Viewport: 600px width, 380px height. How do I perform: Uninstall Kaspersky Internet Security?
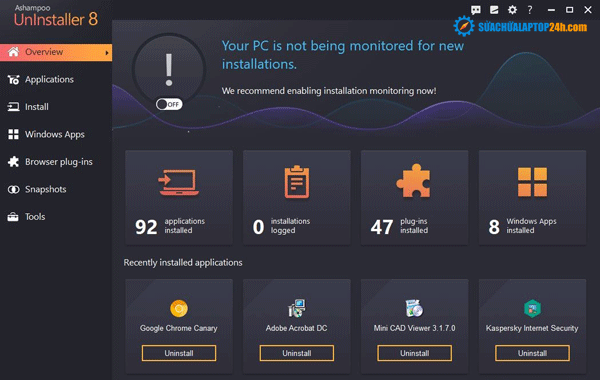pyautogui.click(x=532, y=353)
